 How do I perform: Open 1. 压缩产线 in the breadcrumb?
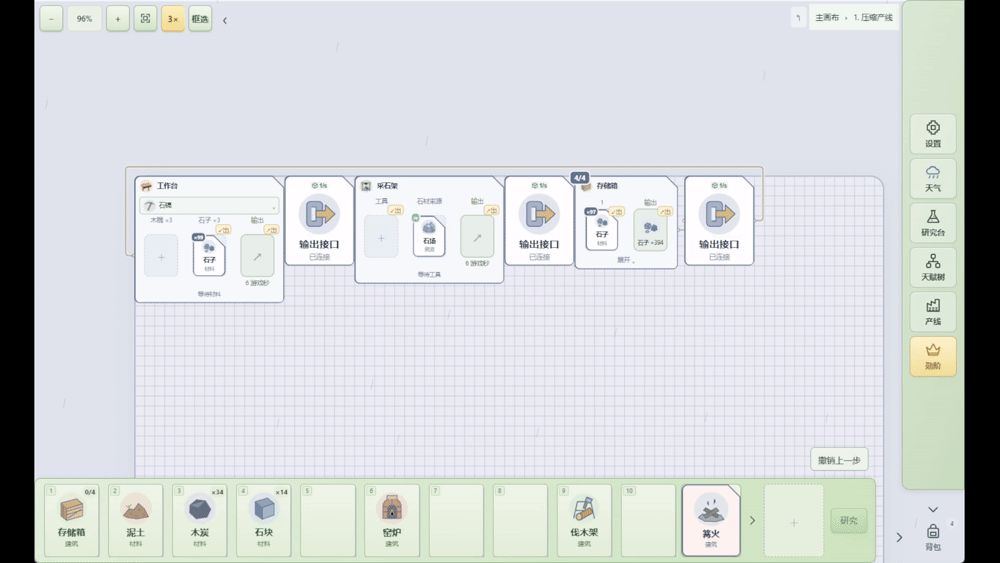pyautogui.click(x=873, y=17)
